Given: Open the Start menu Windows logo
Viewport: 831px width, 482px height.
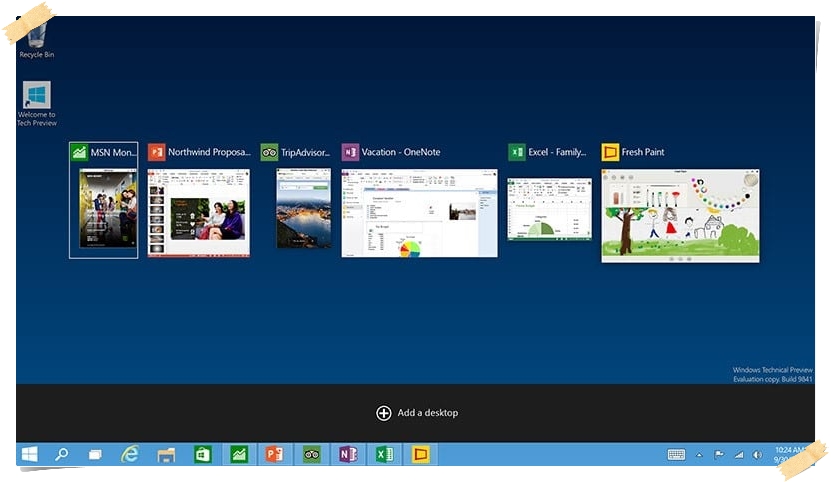Looking at the screenshot, I should (29, 454).
